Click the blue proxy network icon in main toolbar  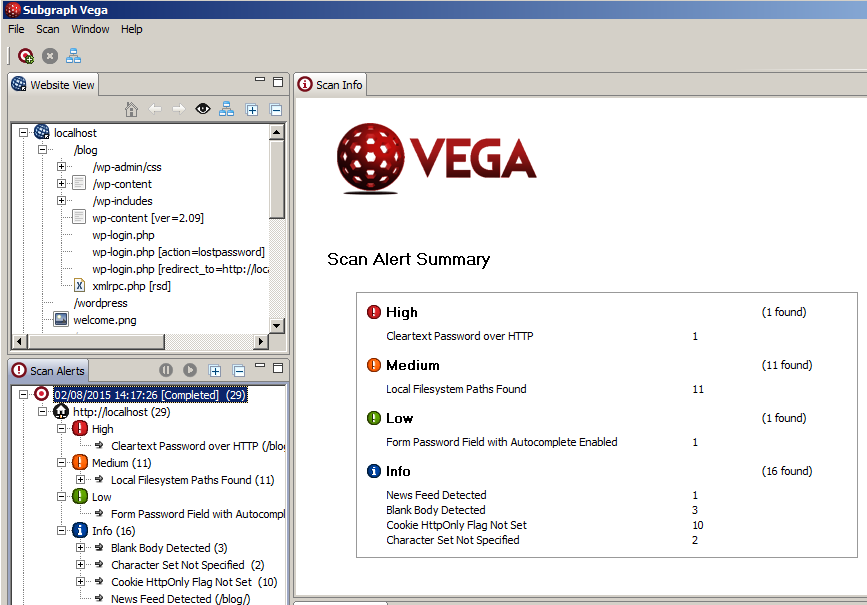tap(74, 56)
